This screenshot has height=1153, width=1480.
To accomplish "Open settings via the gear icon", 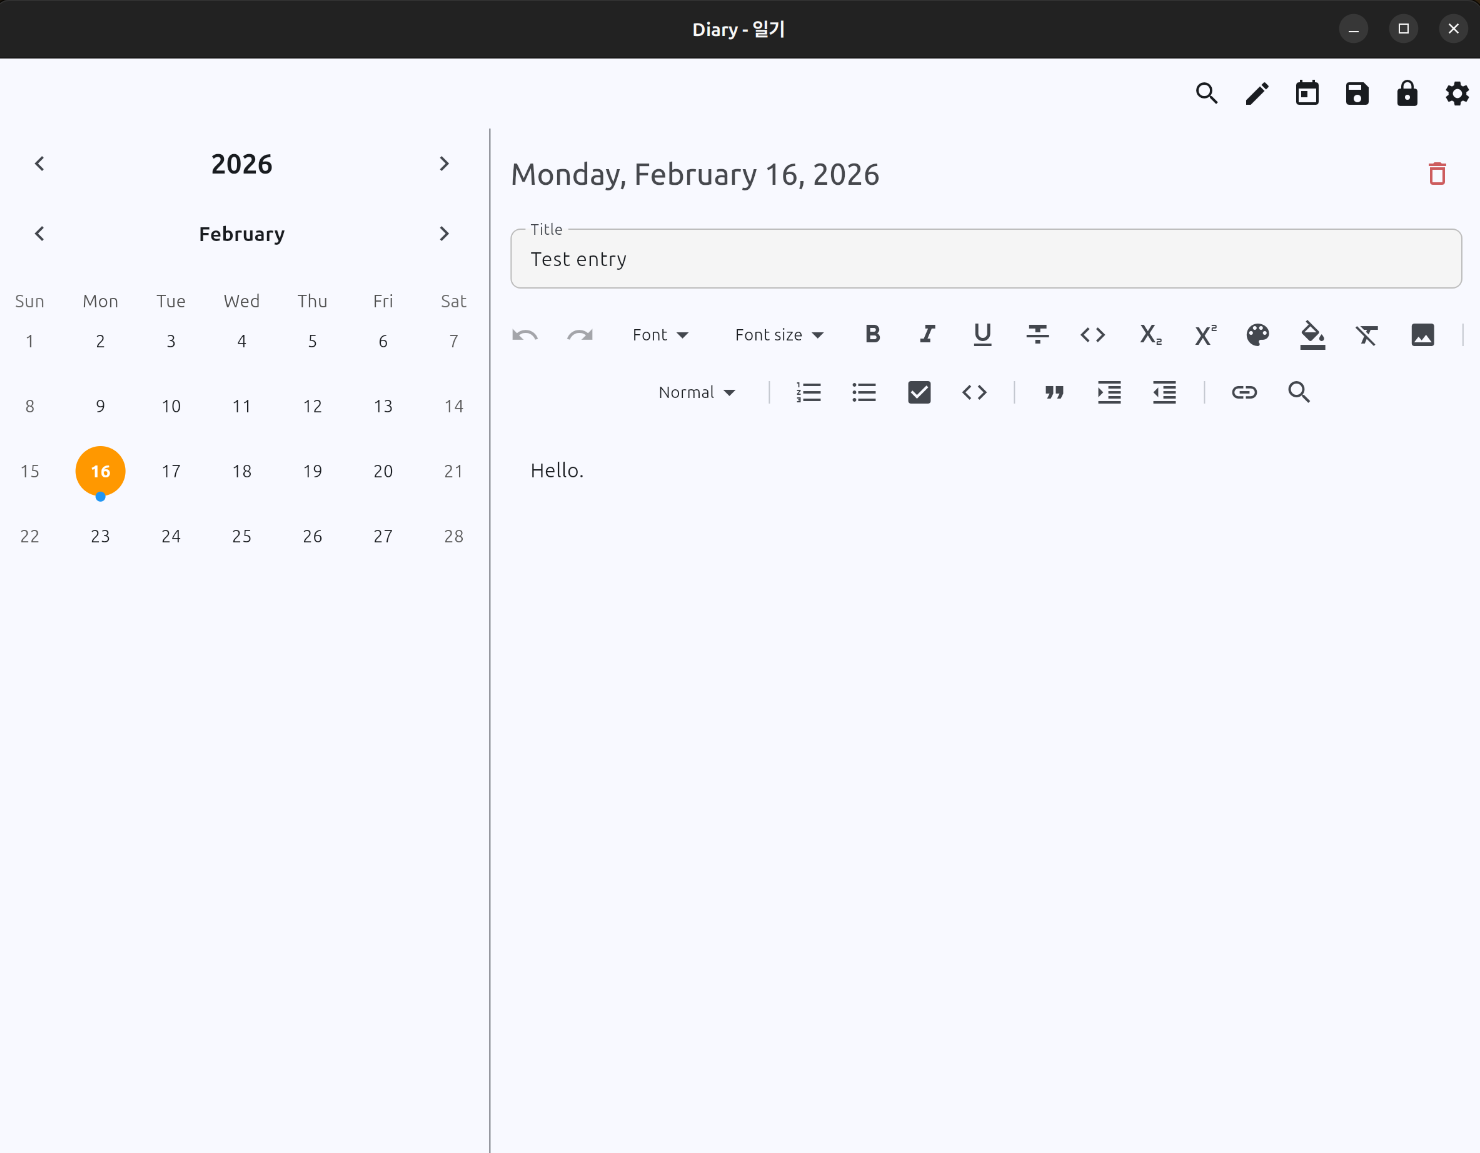I will coord(1457,94).
